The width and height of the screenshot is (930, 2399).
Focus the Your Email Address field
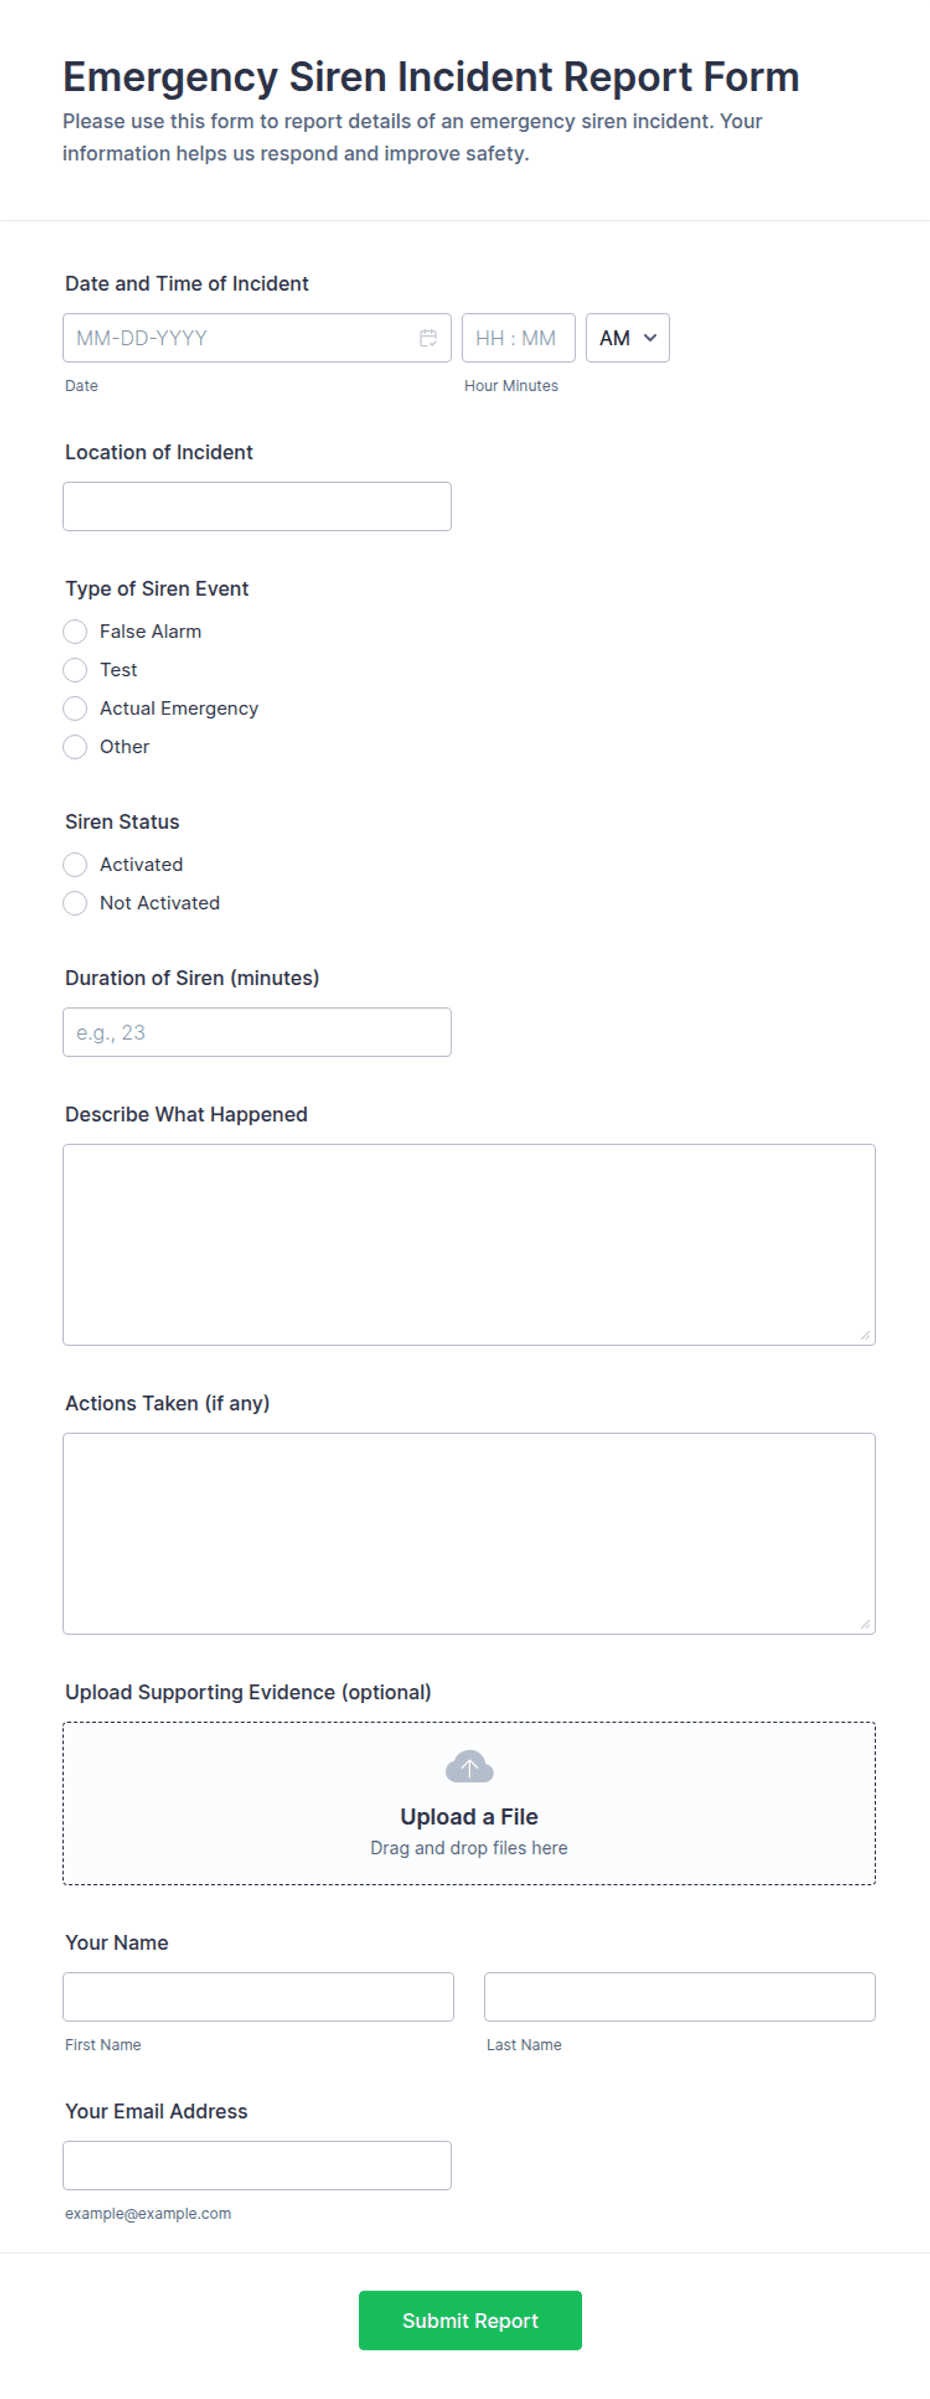pyautogui.click(x=257, y=2165)
